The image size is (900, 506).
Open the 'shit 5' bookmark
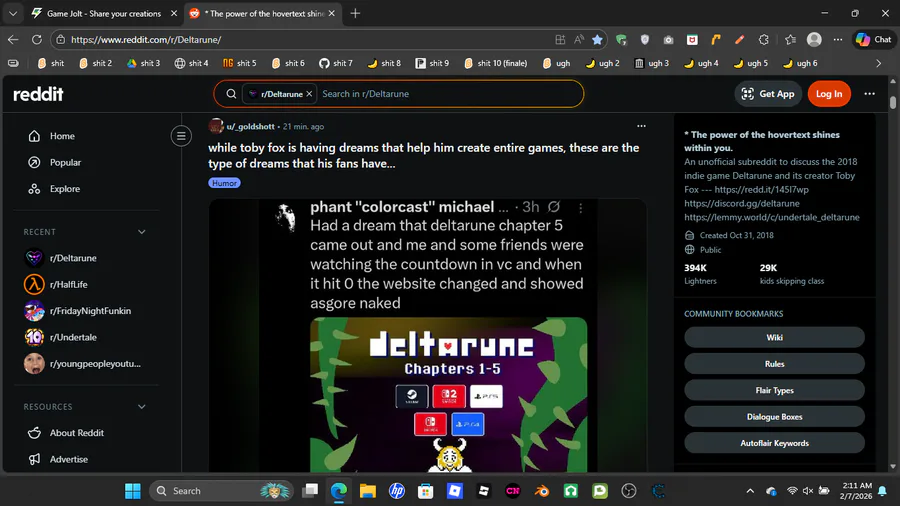pyautogui.click(x=240, y=63)
